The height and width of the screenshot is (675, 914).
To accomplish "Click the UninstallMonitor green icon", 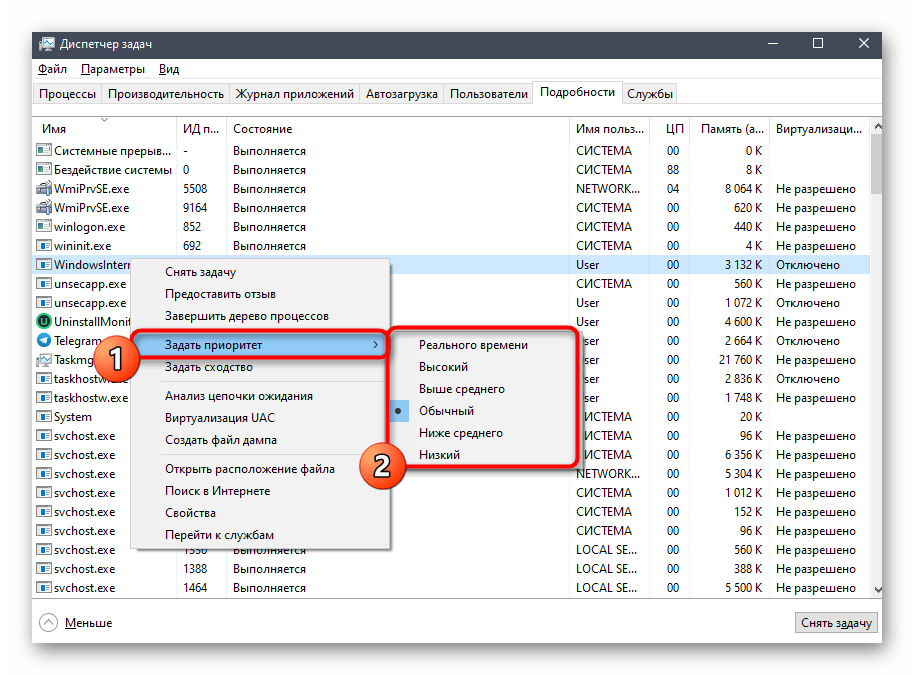I will coord(44,321).
